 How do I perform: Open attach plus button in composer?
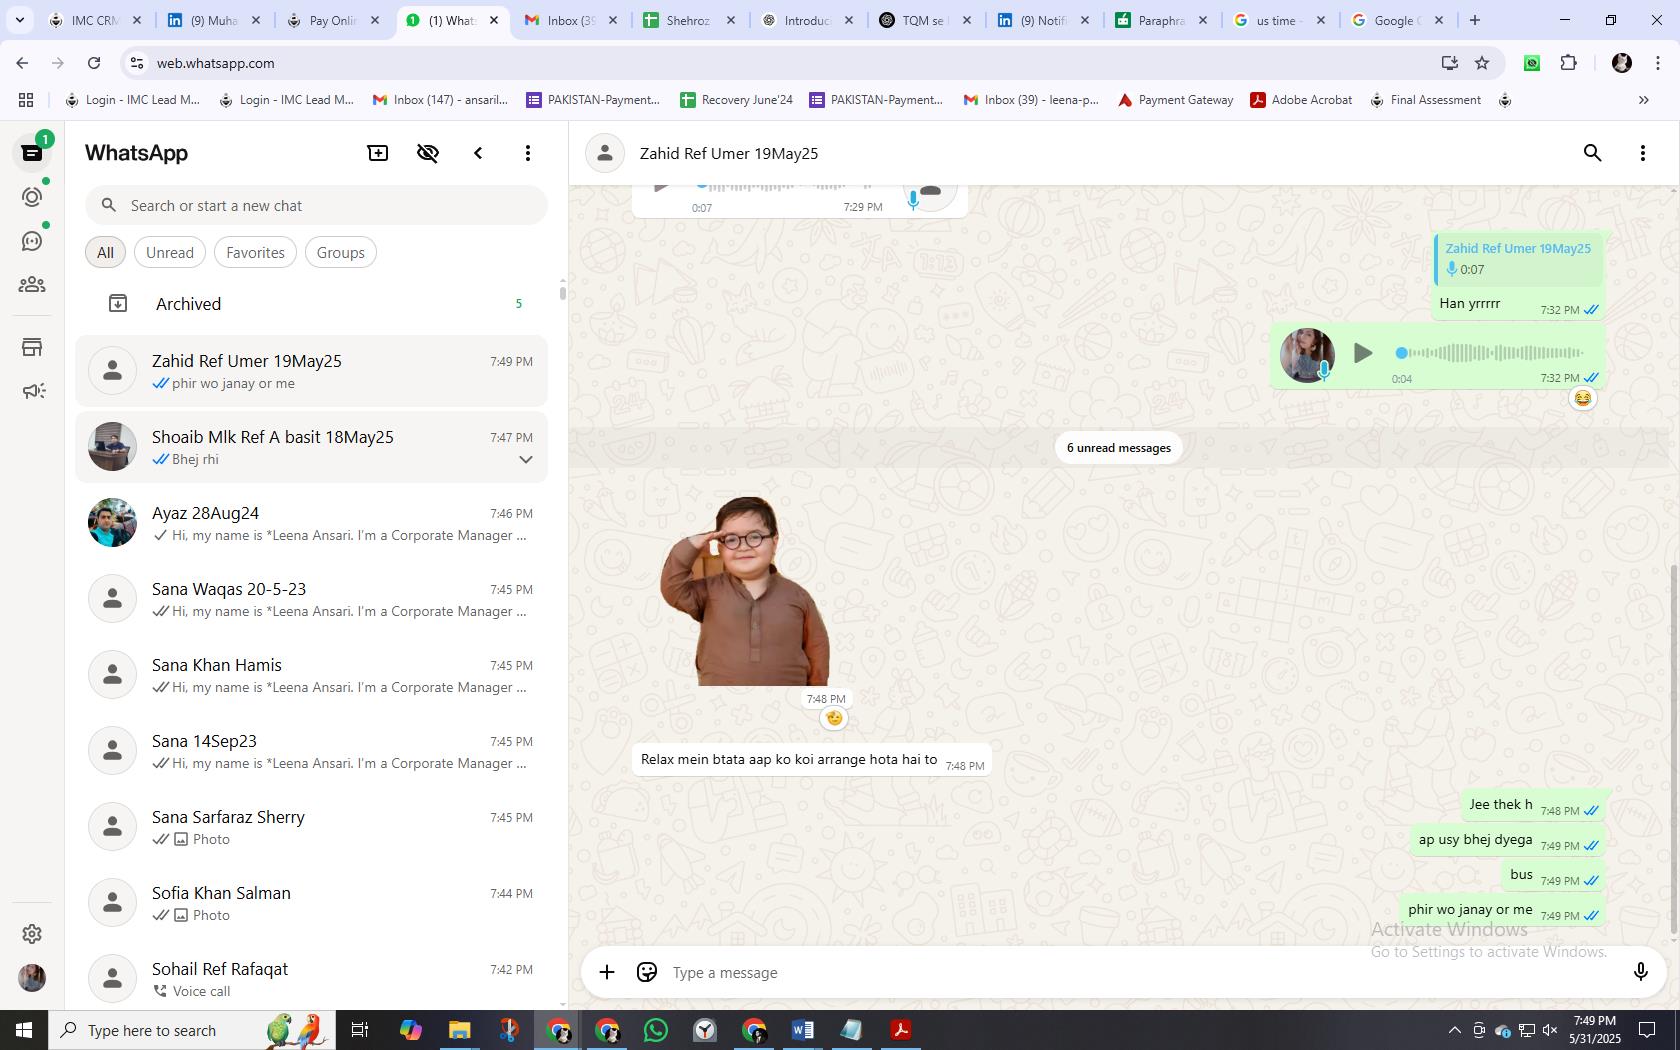click(x=607, y=972)
